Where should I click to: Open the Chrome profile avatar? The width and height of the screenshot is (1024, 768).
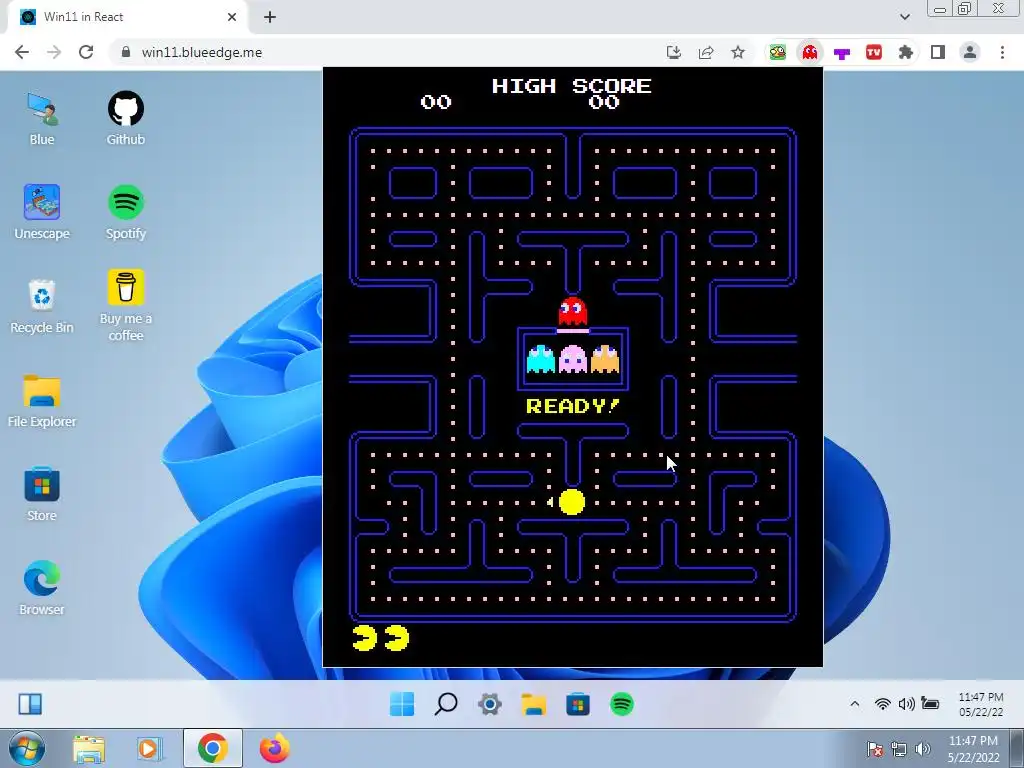(x=970, y=52)
